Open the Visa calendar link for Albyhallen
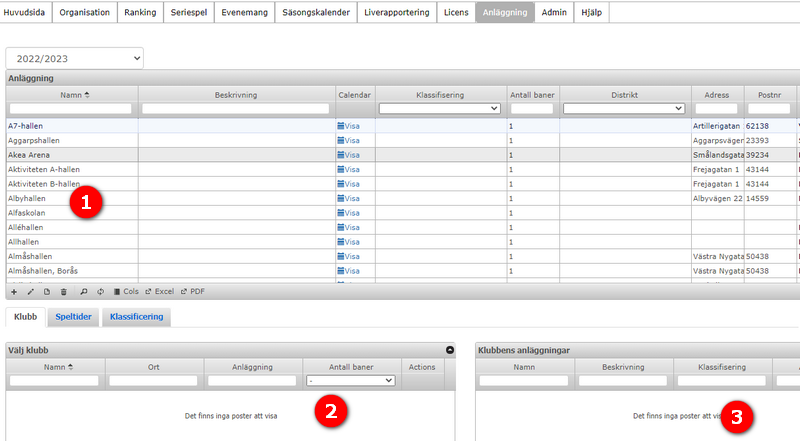The height and width of the screenshot is (441, 800). [348, 199]
